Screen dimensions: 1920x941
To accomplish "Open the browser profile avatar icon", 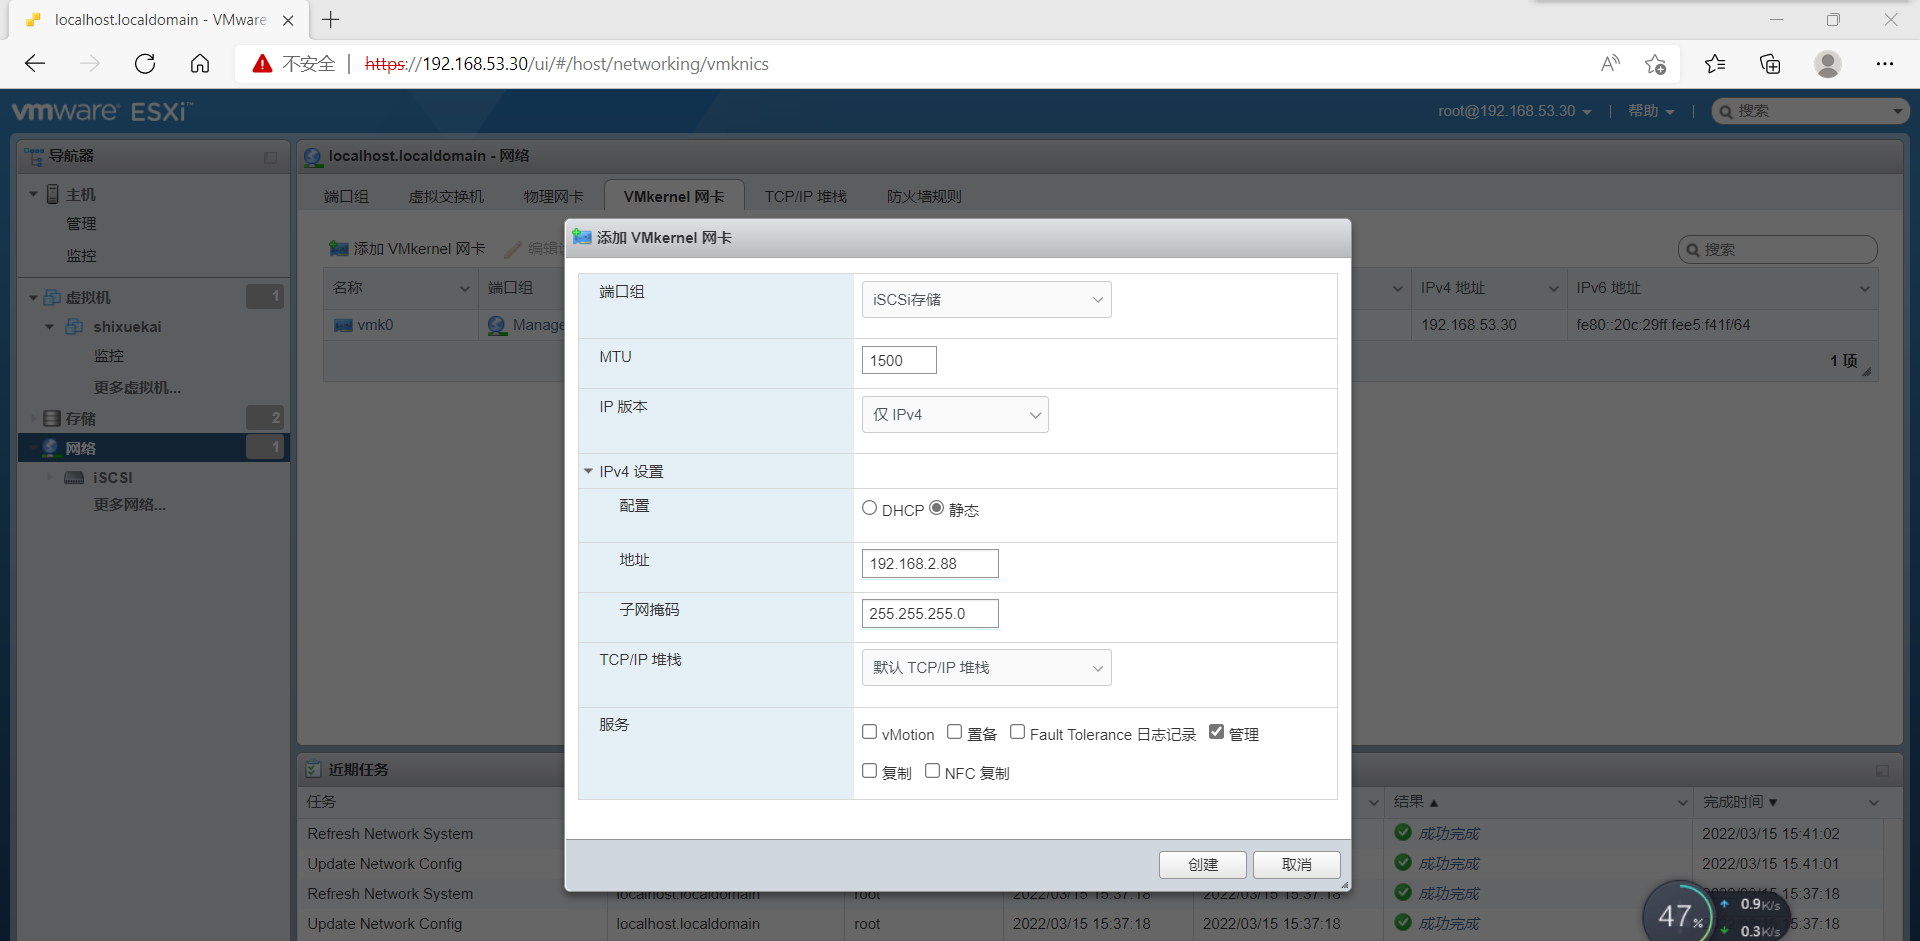I will pos(1828,64).
